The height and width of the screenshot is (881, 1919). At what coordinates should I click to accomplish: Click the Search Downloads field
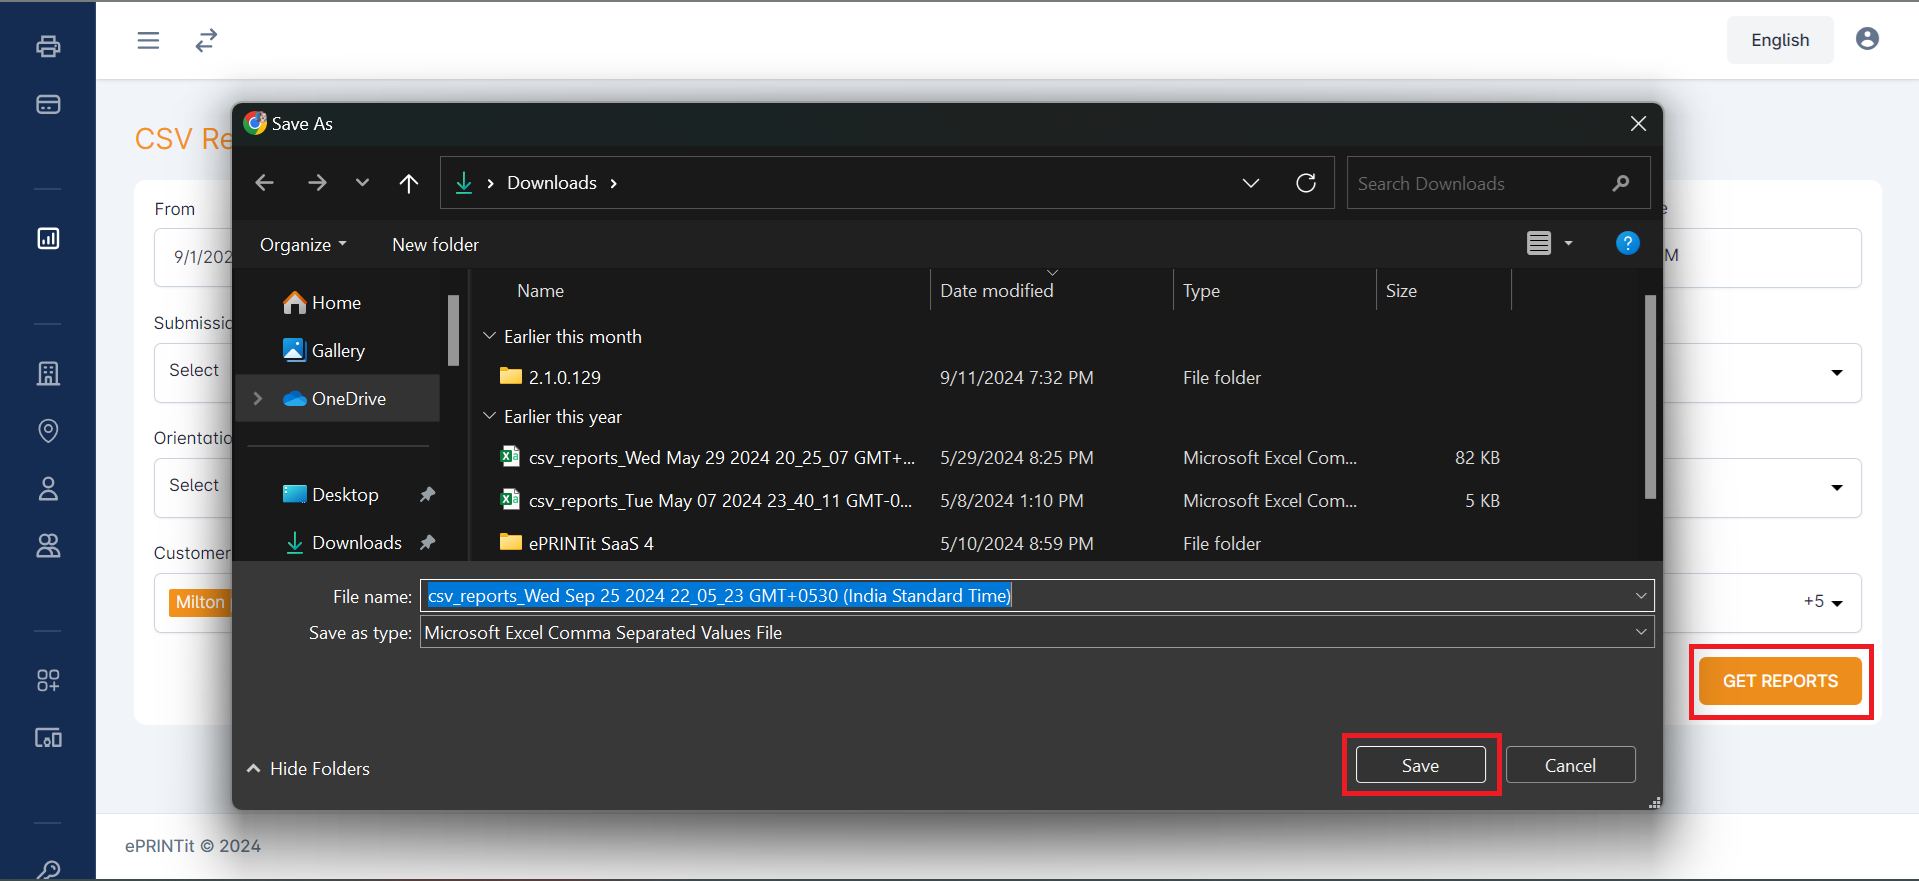(x=1478, y=183)
